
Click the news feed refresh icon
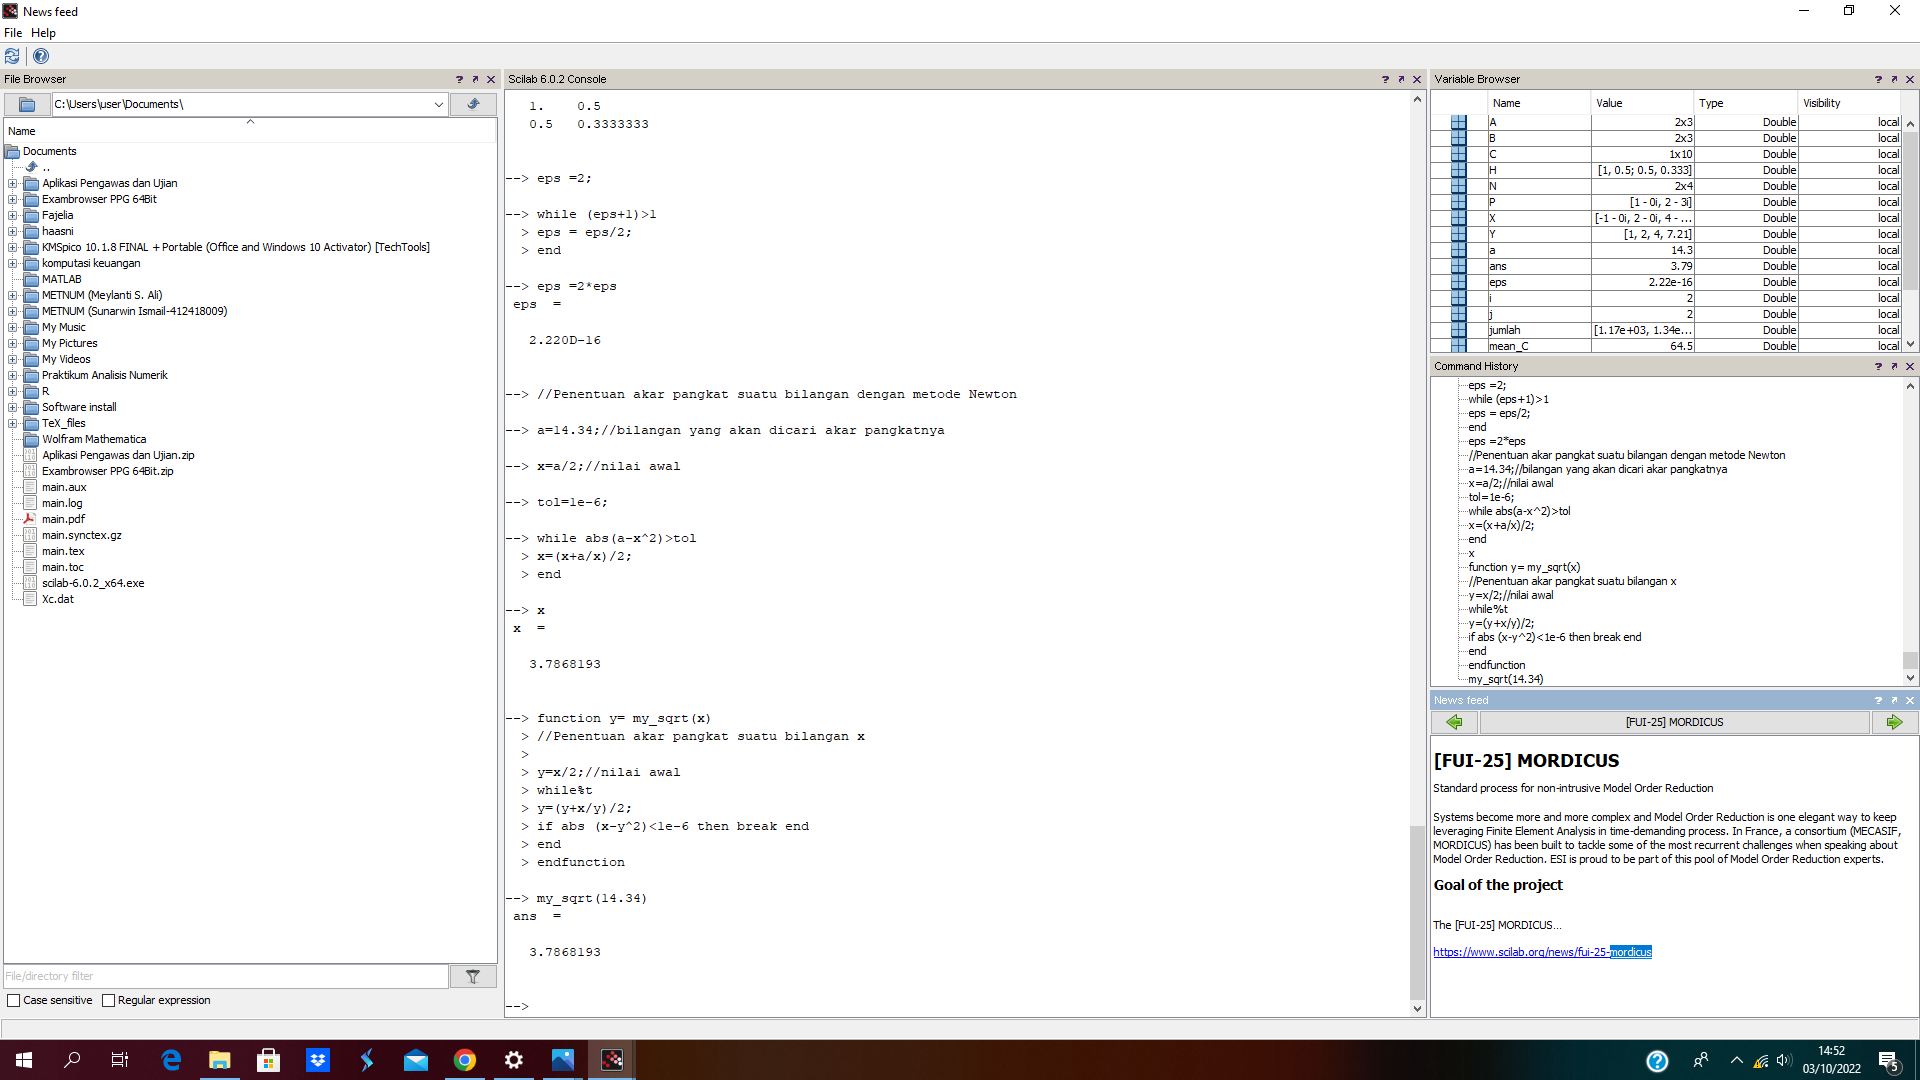12,56
